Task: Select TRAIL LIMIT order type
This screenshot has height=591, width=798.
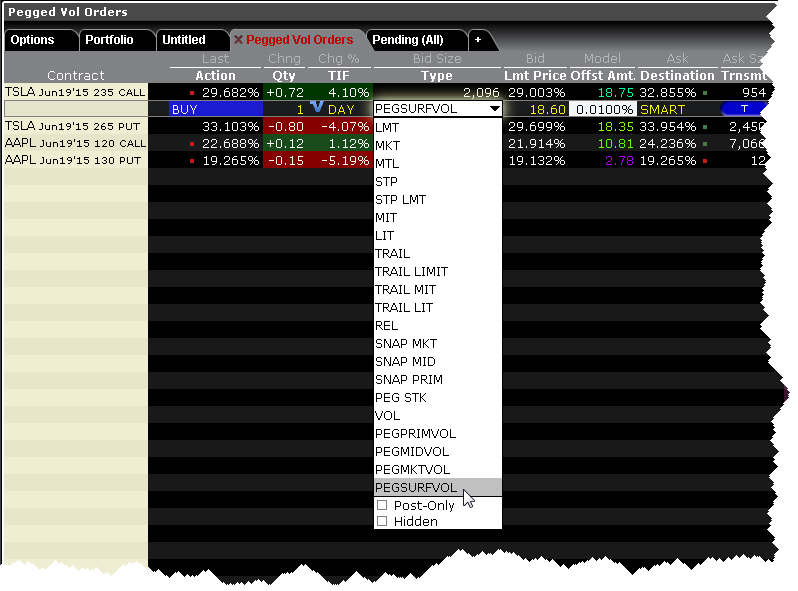Action: (411, 272)
